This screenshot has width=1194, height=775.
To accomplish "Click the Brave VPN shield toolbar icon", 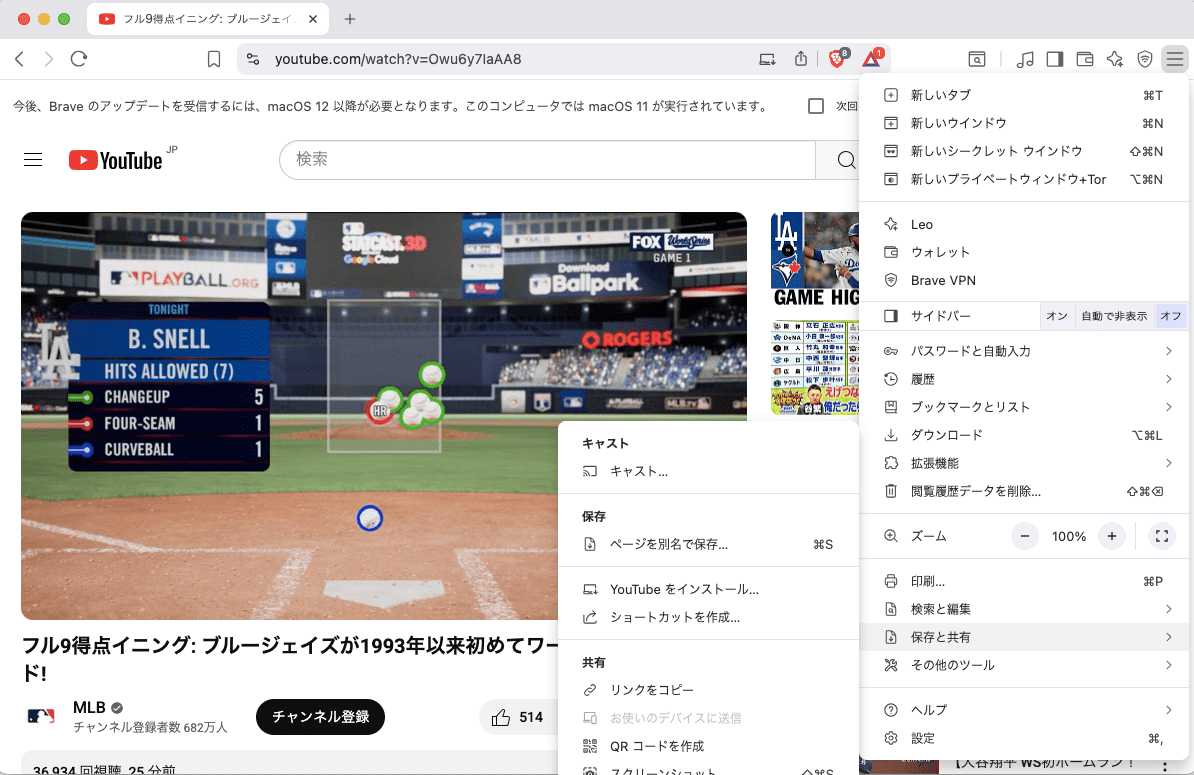I will coord(1145,59).
